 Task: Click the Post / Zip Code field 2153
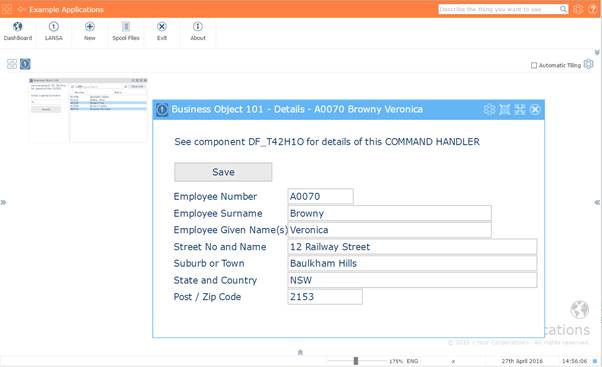click(x=325, y=297)
